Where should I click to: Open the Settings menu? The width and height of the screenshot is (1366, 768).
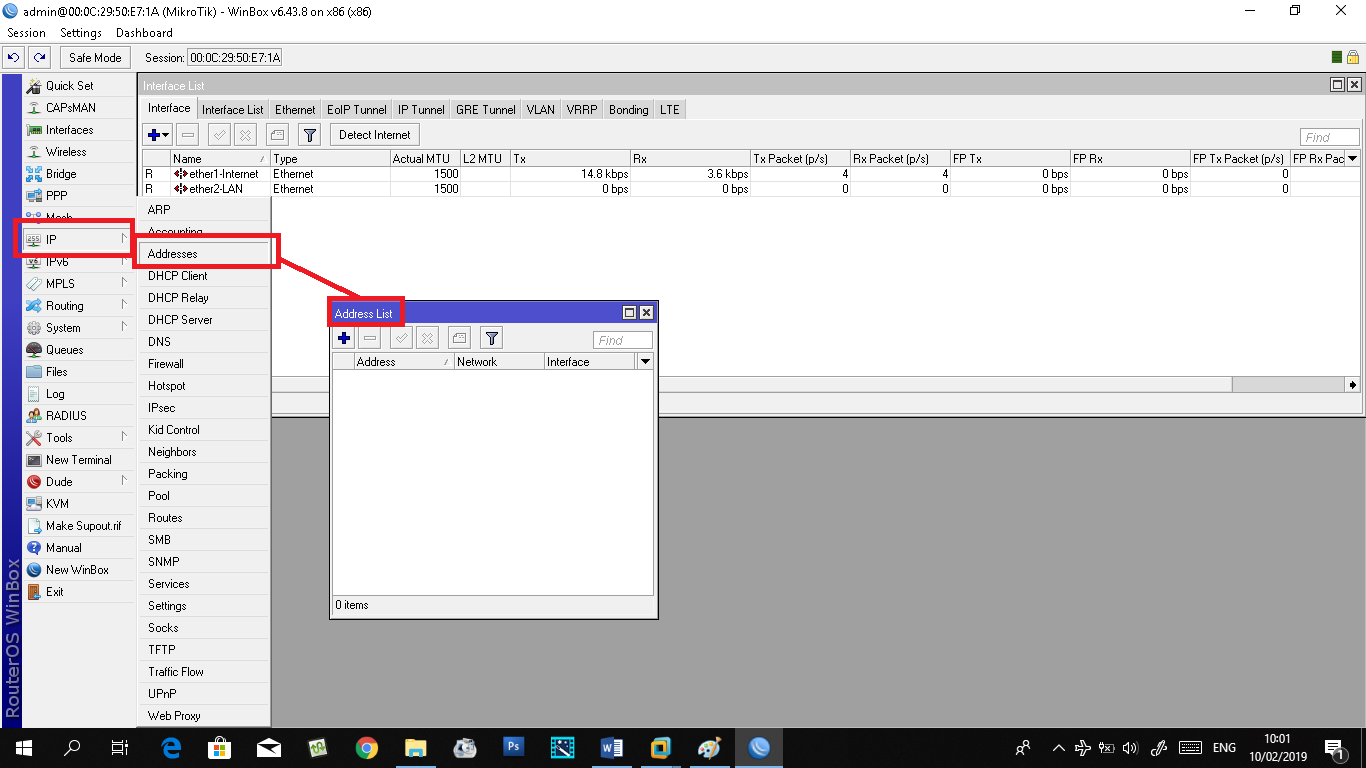coord(81,33)
